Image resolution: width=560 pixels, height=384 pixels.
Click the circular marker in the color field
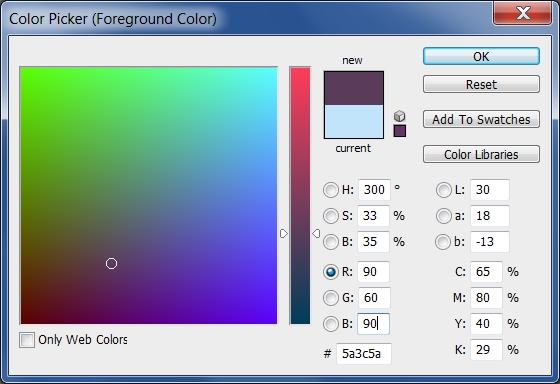(x=111, y=264)
